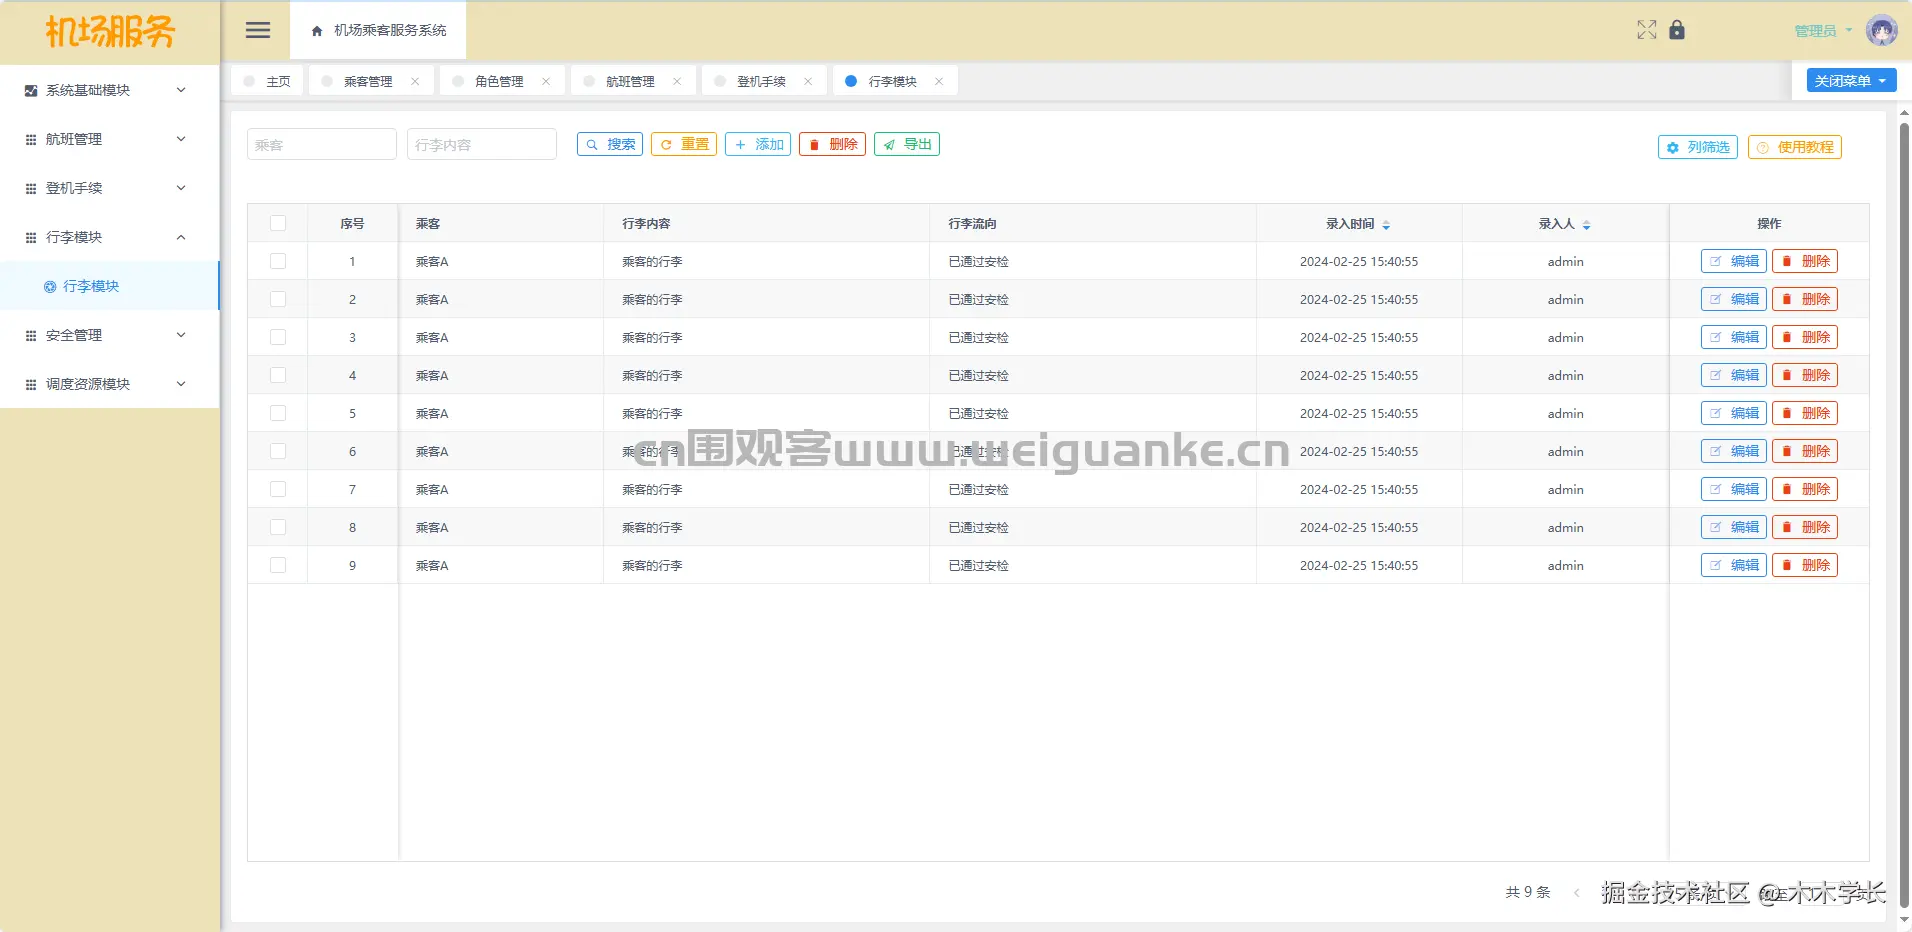Check the checkbox for row 4

coord(278,375)
